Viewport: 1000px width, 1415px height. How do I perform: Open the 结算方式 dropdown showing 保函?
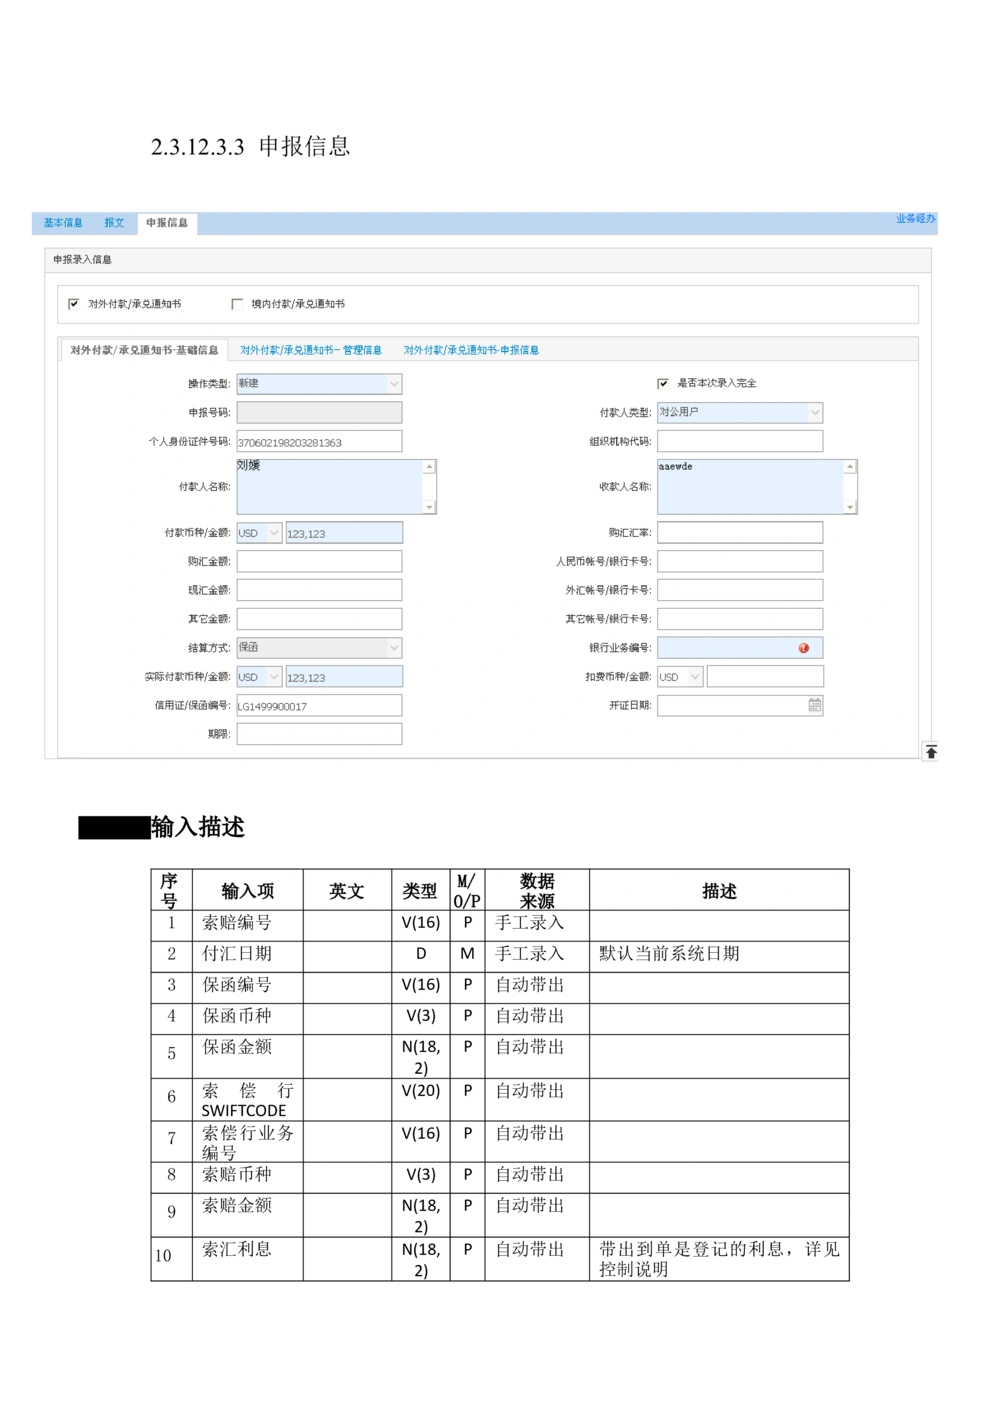[x=392, y=647]
